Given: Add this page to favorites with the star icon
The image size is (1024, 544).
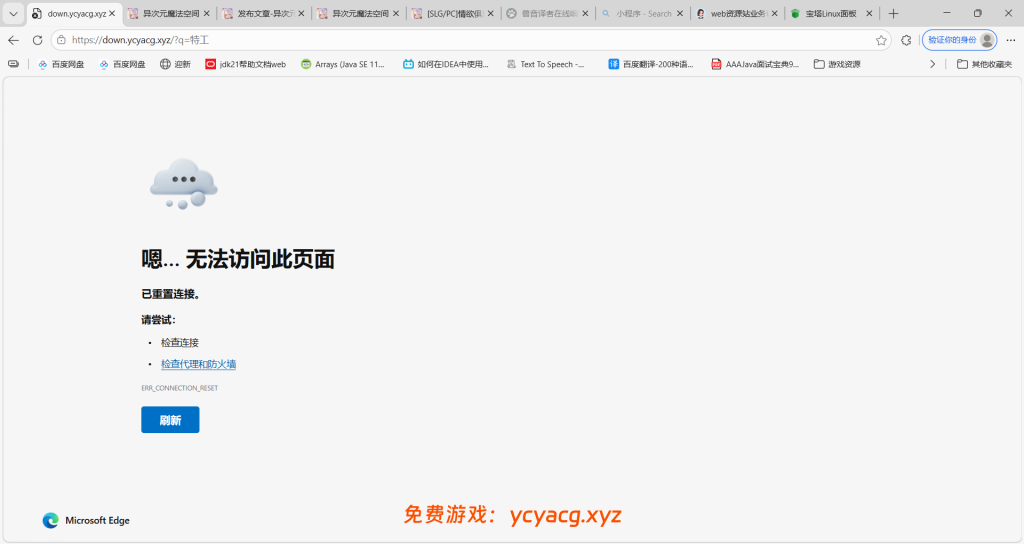Looking at the screenshot, I should point(881,40).
